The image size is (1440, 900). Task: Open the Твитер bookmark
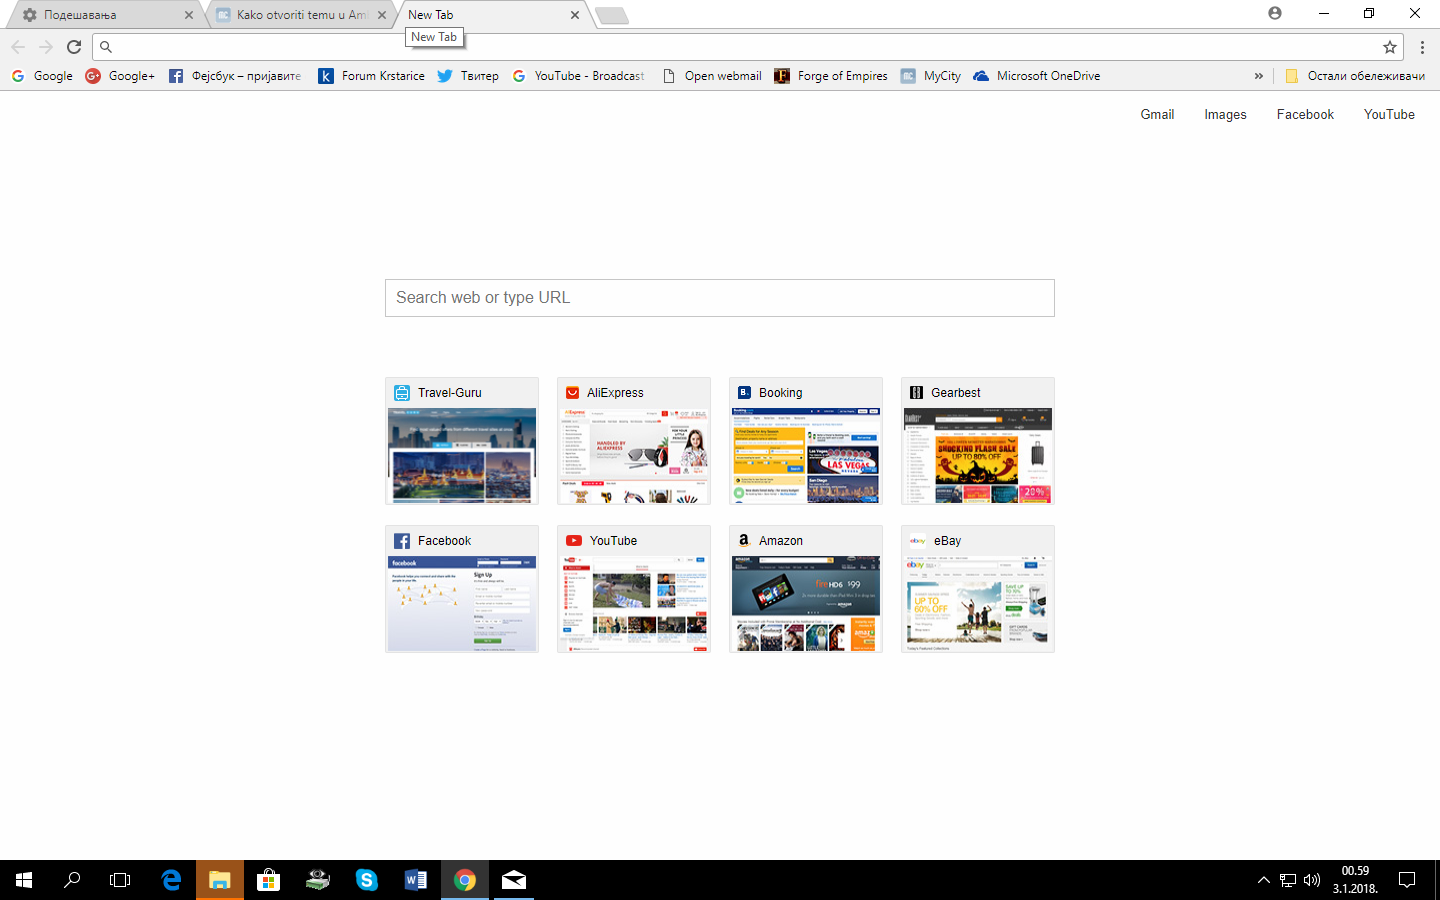click(x=468, y=76)
